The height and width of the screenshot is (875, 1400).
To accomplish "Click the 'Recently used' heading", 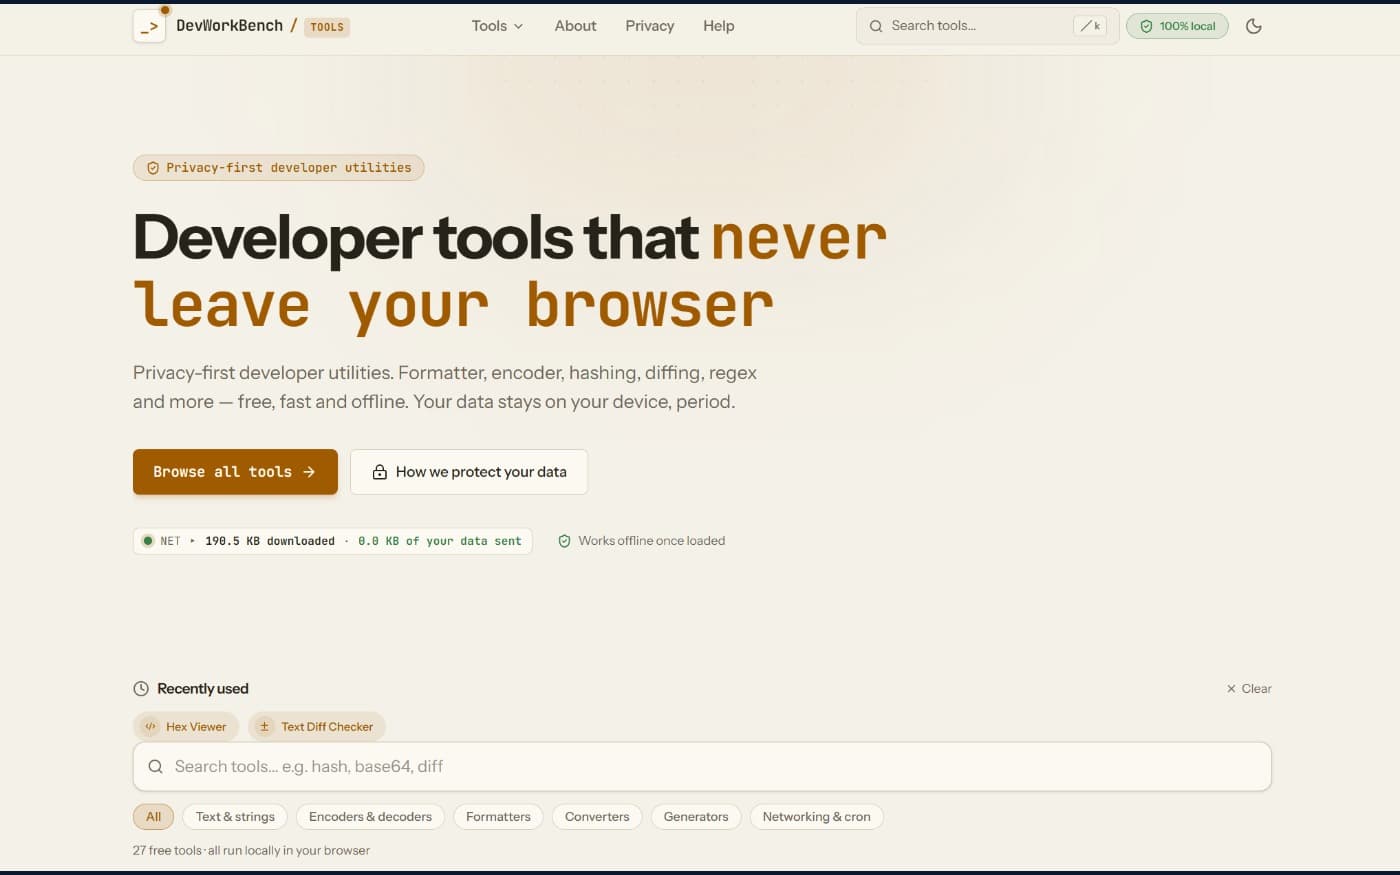I will pyautogui.click(x=203, y=689).
